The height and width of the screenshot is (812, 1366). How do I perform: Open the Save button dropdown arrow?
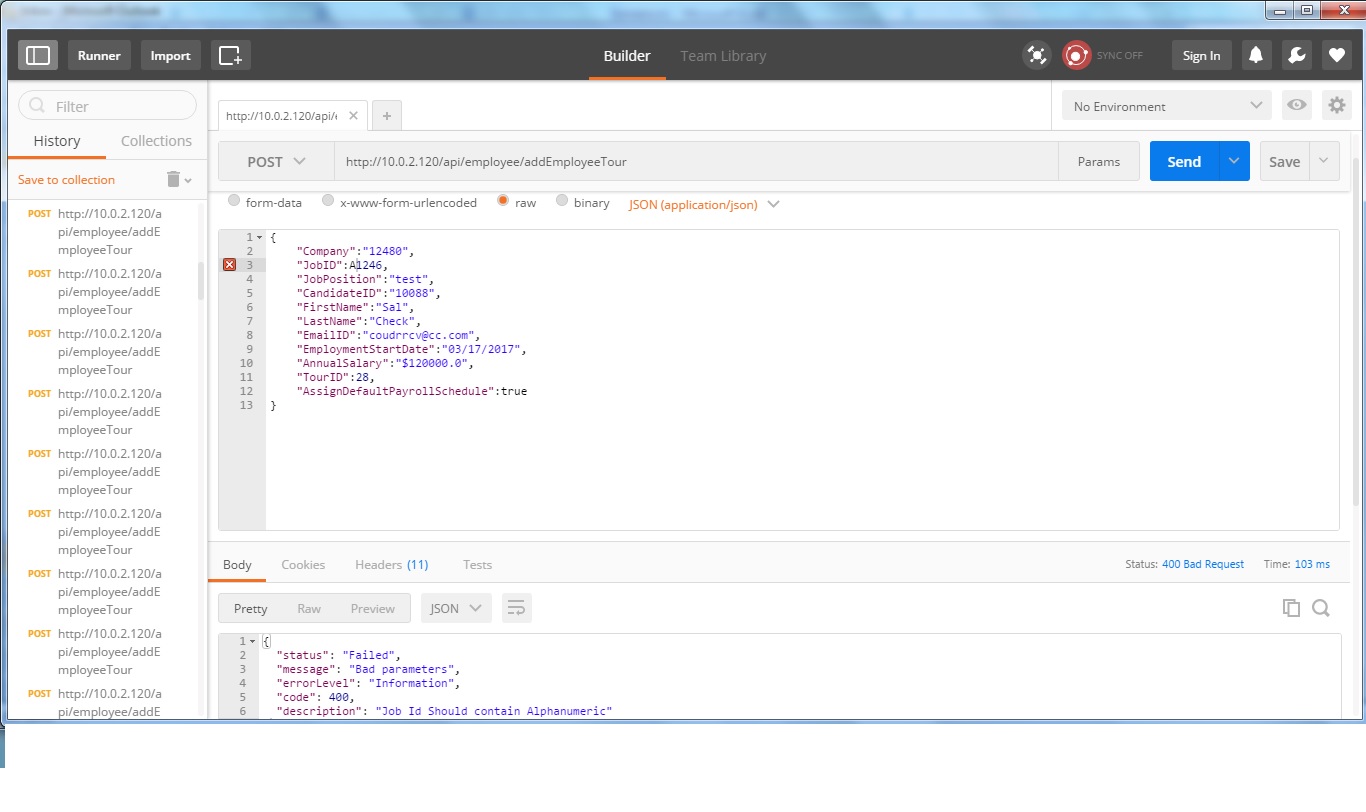(x=1324, y=161)
